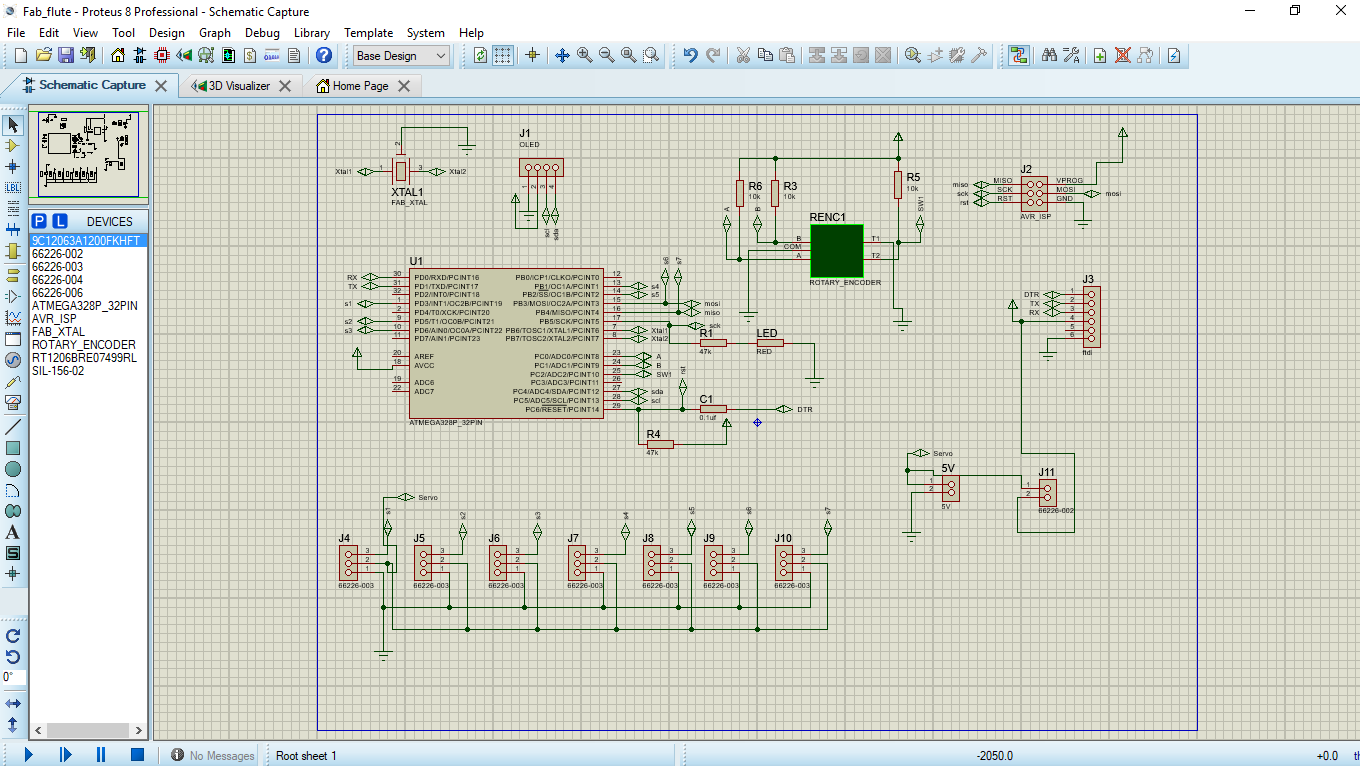Screen dimensions: 1360x766
Task: Select the 2D graphics circle tool
Action: 13,469
